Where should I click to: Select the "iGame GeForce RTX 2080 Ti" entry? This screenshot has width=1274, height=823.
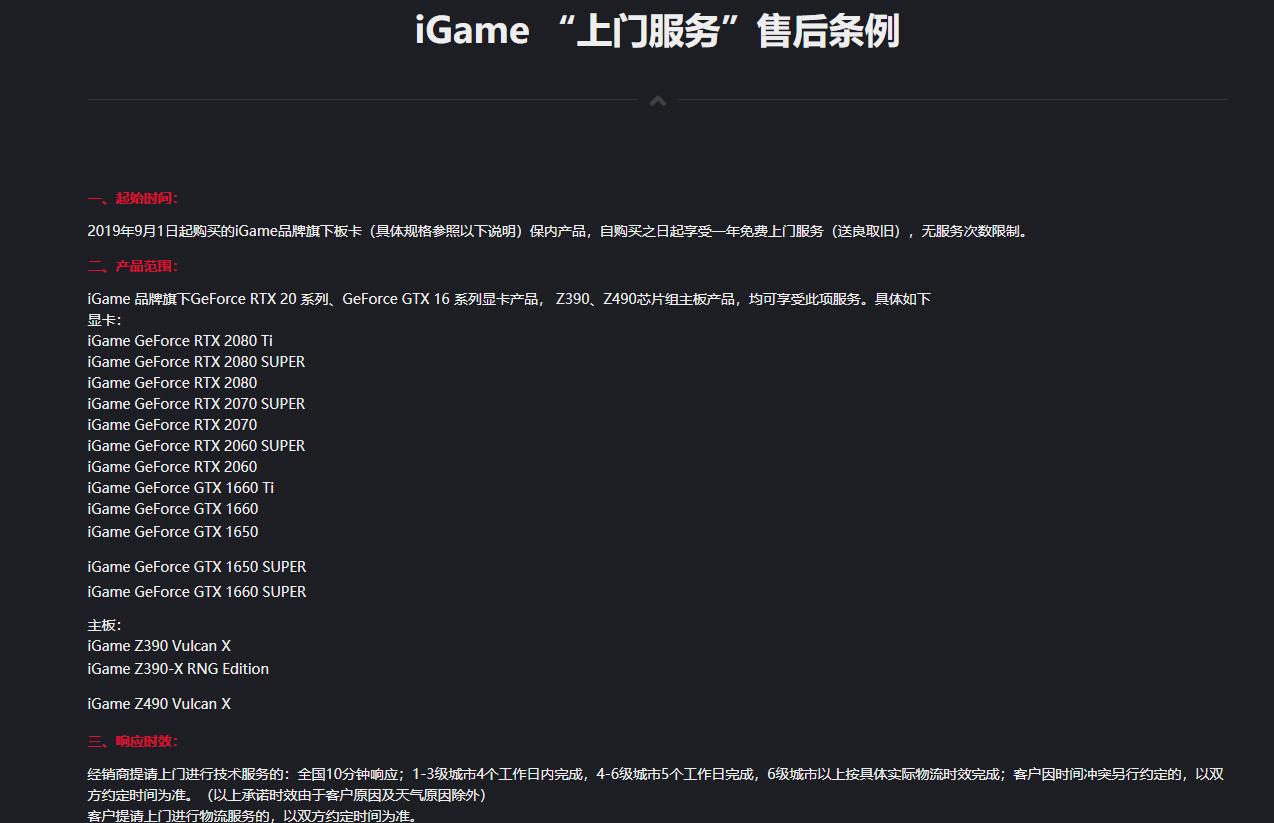(x=180, y=340)
